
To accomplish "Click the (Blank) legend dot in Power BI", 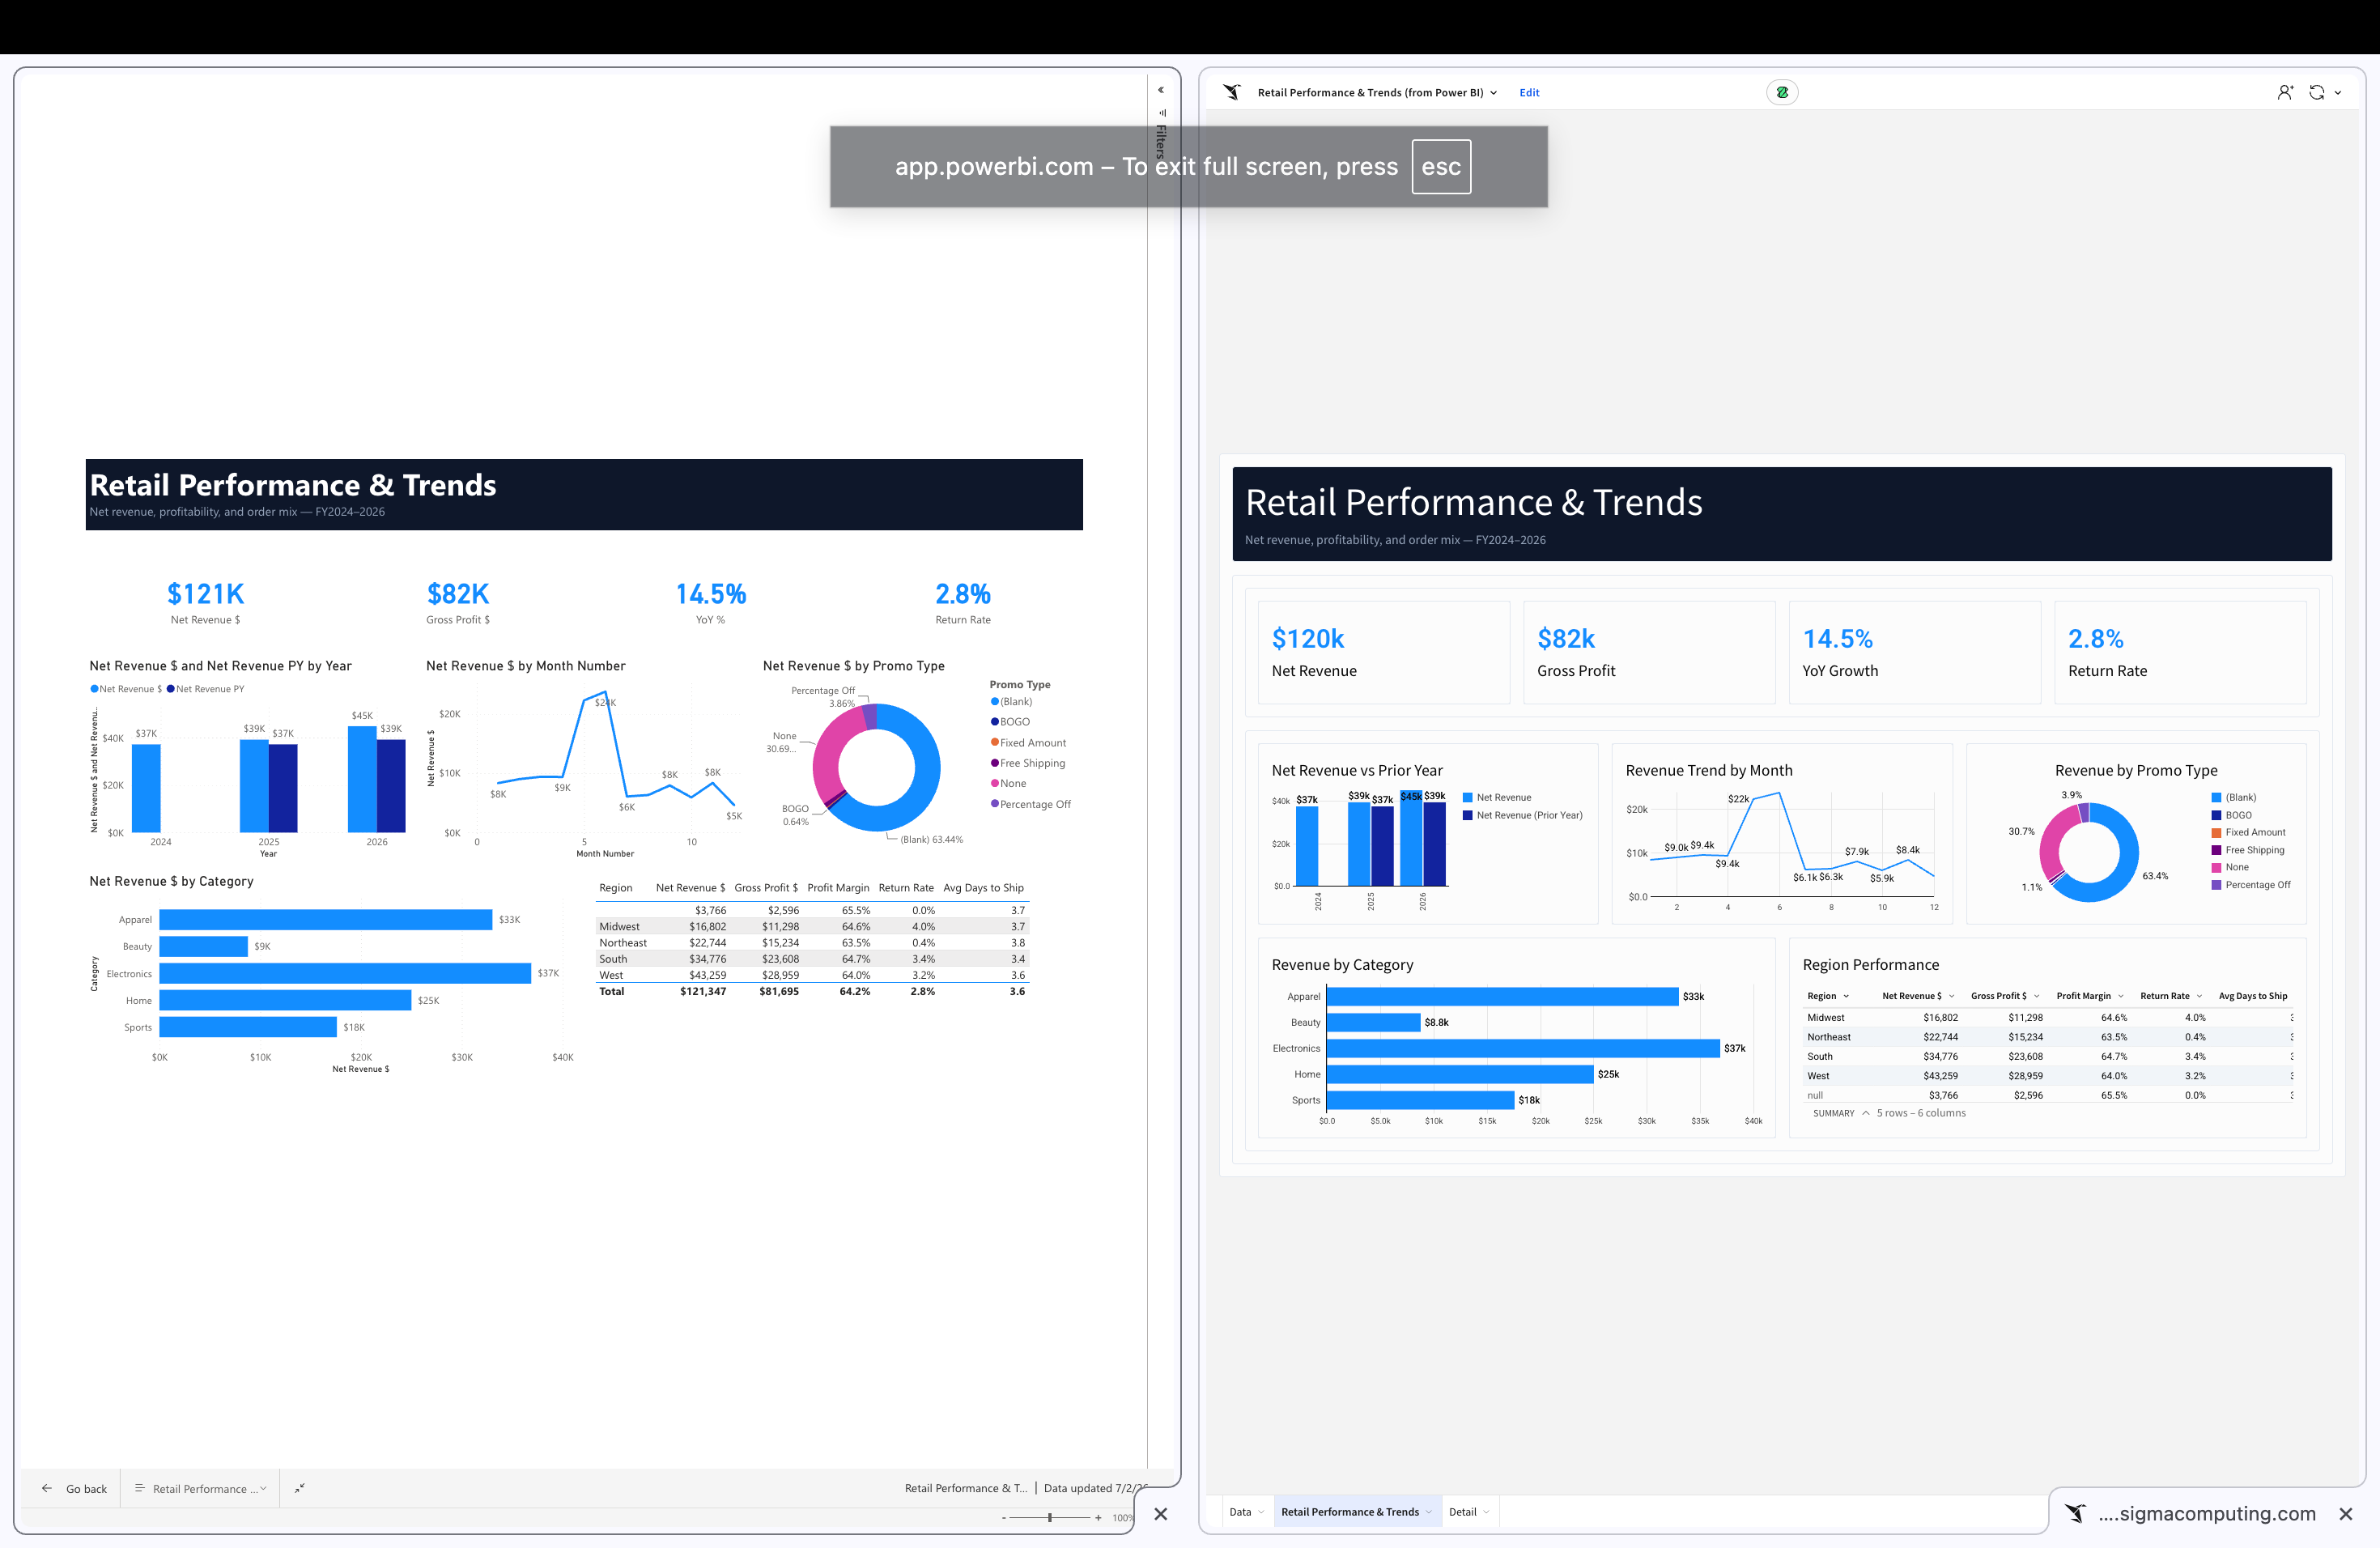I will [x=995, y=702].
